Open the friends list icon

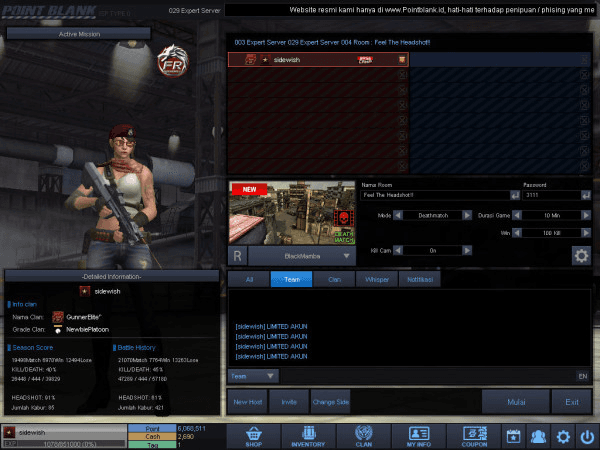[538, 436]
